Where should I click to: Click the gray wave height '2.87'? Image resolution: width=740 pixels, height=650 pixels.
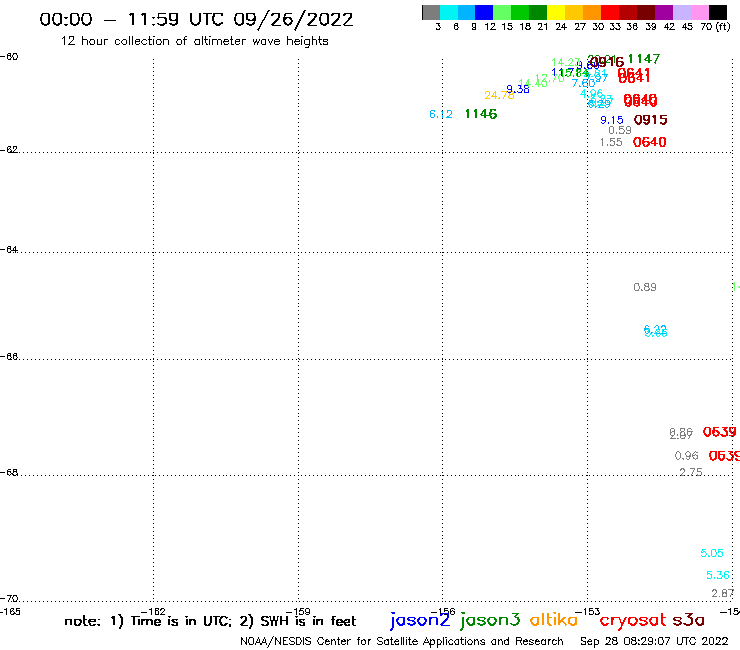(x=723, y=593)
